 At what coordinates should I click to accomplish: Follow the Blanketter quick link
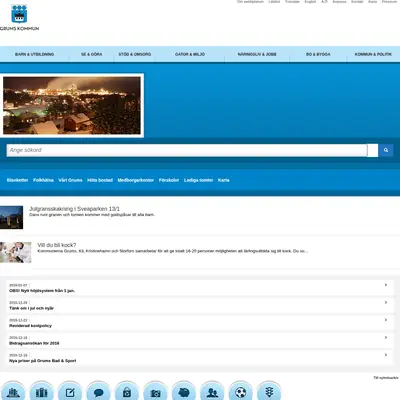point(17,180)
